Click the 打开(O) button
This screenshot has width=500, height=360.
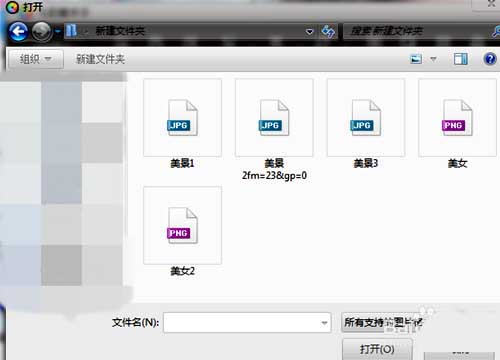[377, 349]
